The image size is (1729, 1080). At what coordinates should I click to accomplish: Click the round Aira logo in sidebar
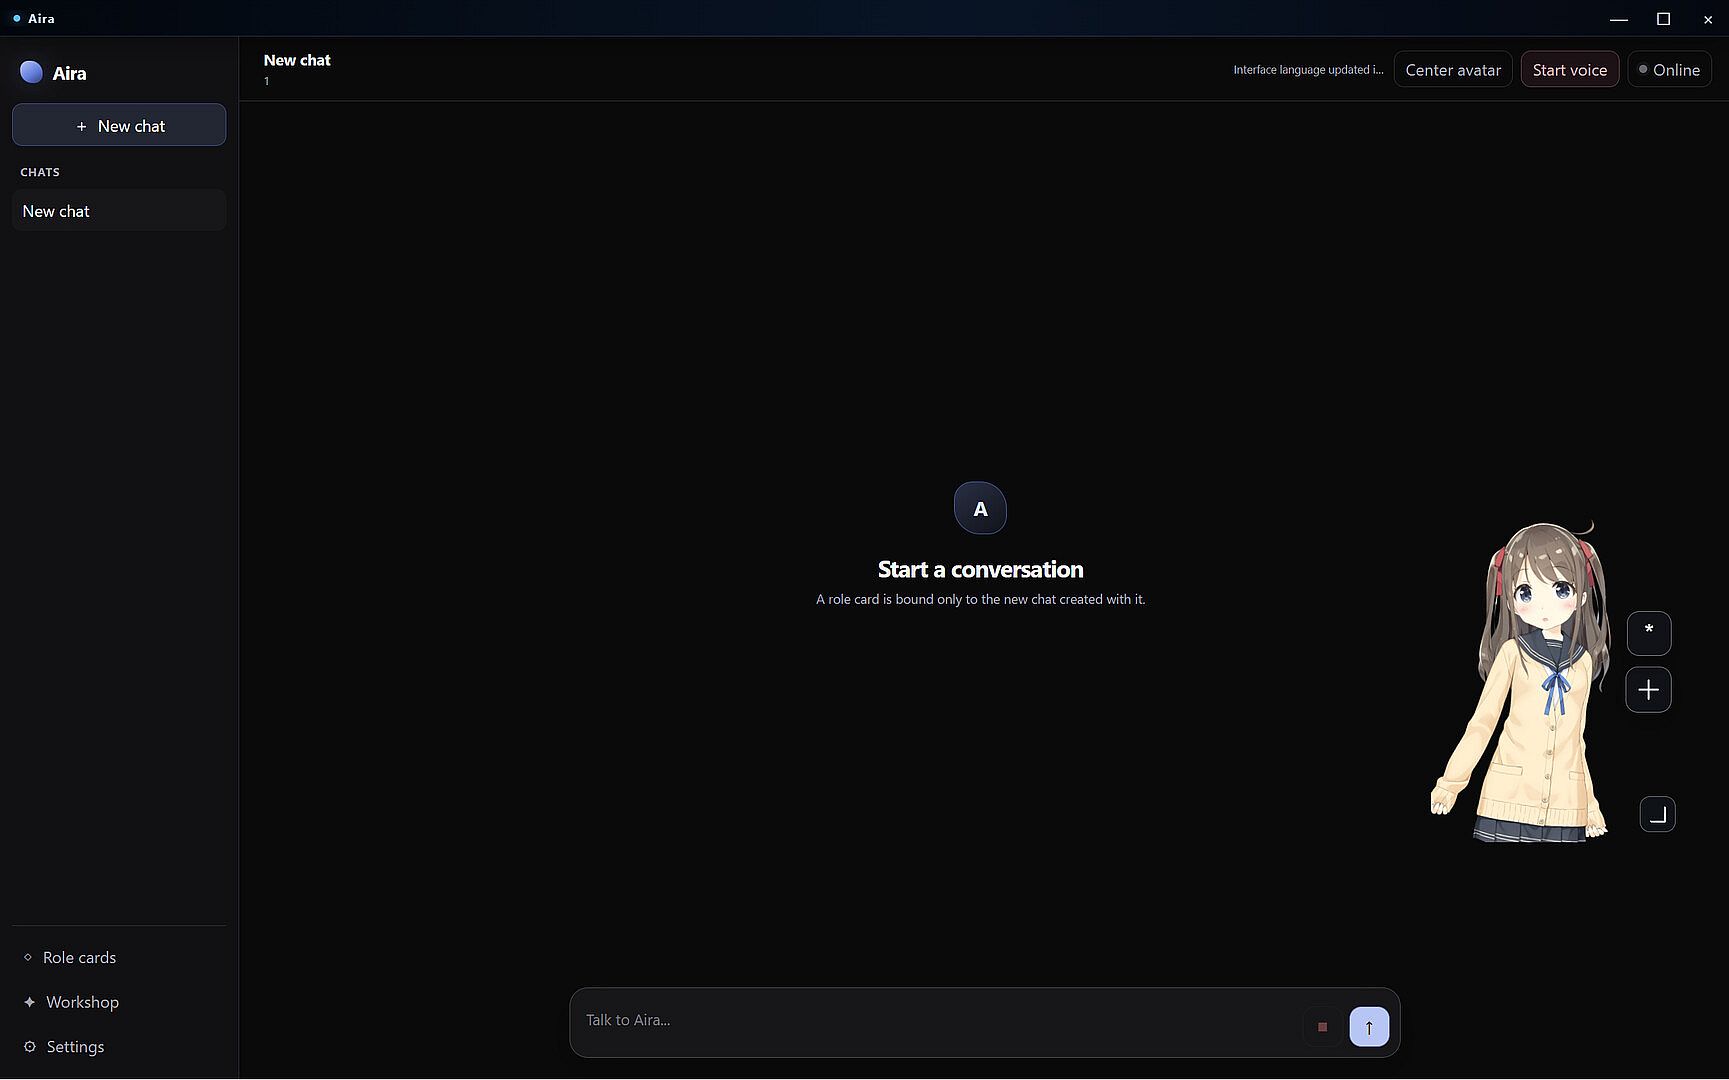pos(31,72)
